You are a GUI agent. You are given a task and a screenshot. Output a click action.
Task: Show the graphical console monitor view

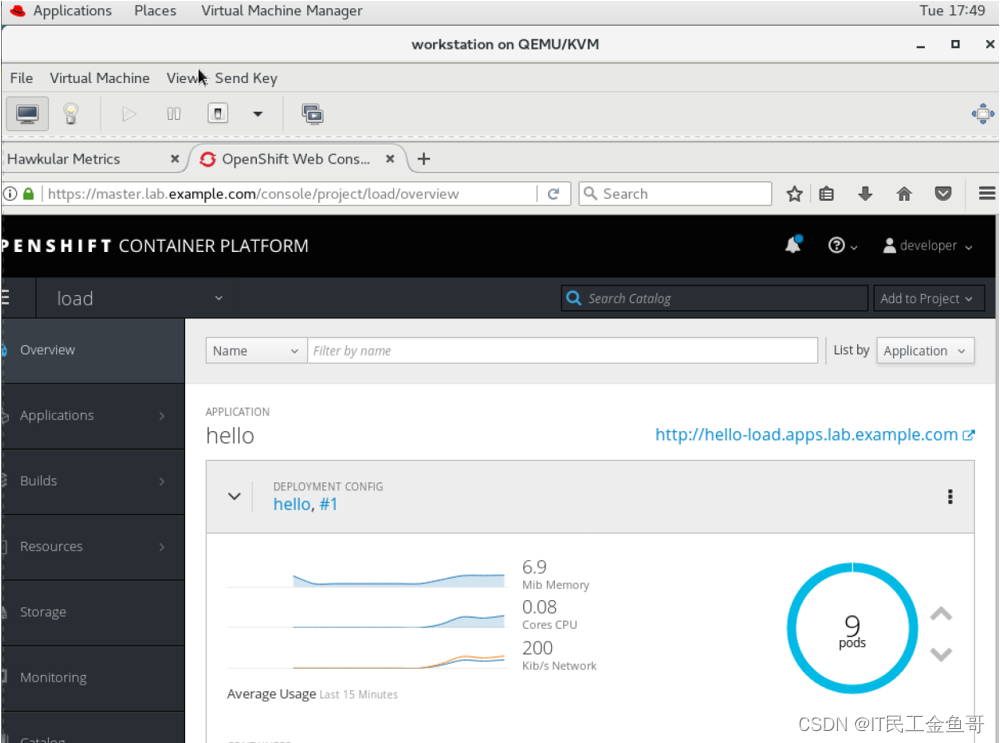pos(27,114)
